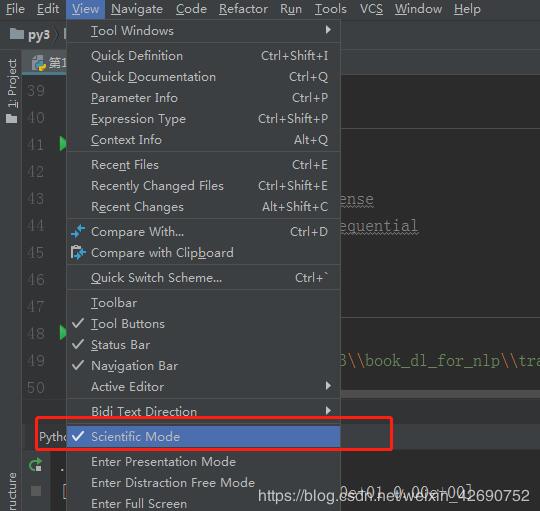Click the rerun icon in the bottom panel
540x511 pixels.
[35, 465]
